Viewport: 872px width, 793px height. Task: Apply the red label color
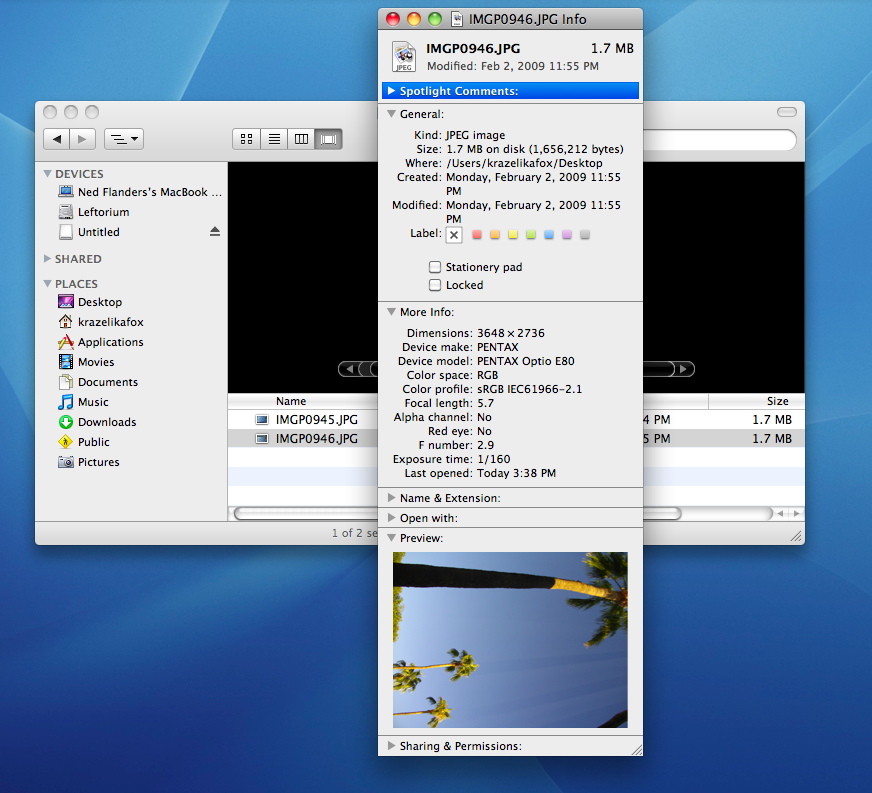coord(477,235)
